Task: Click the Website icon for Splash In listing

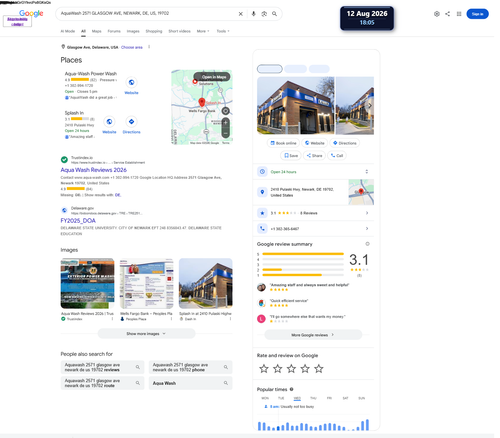Action: click(x=109, y=122)
